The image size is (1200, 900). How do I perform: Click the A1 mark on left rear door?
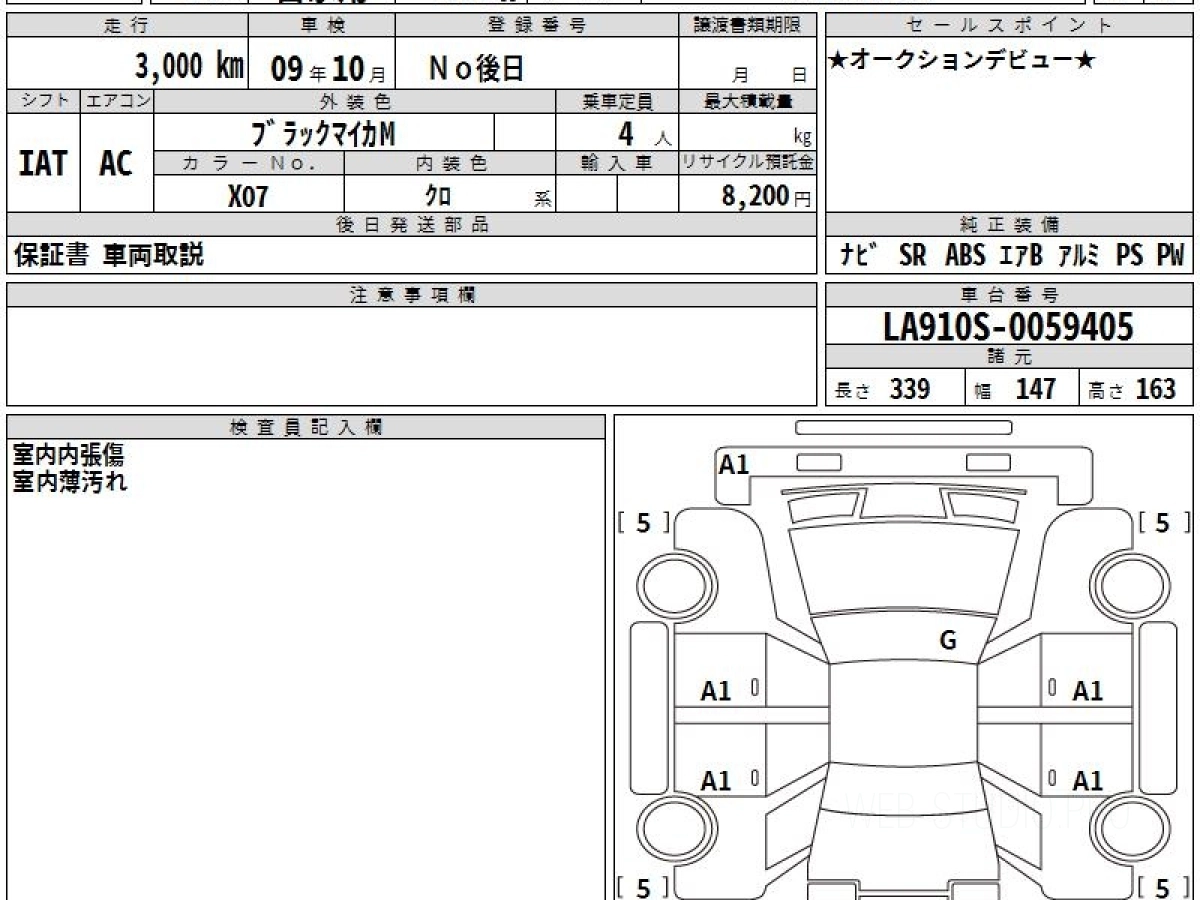coord(716,781)
